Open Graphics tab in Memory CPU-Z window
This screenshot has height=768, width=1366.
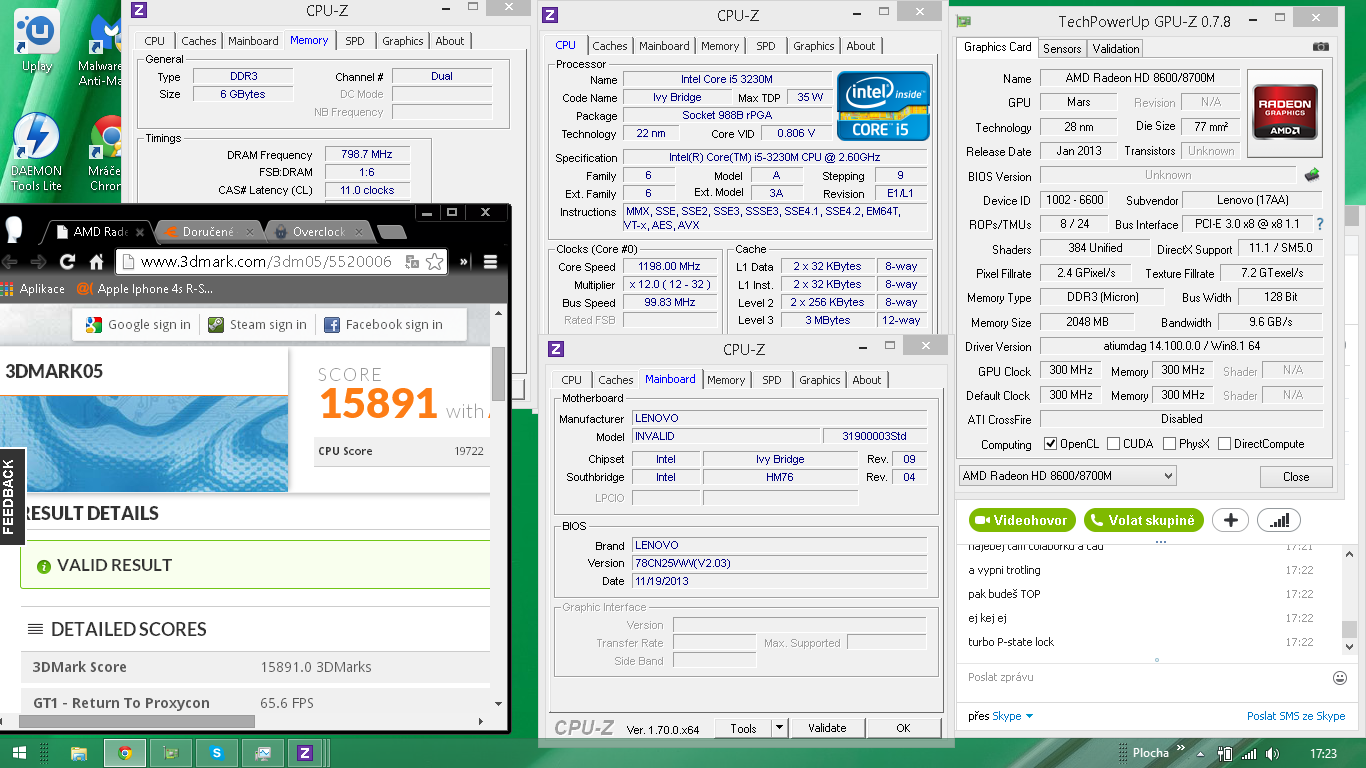point(403,41)
